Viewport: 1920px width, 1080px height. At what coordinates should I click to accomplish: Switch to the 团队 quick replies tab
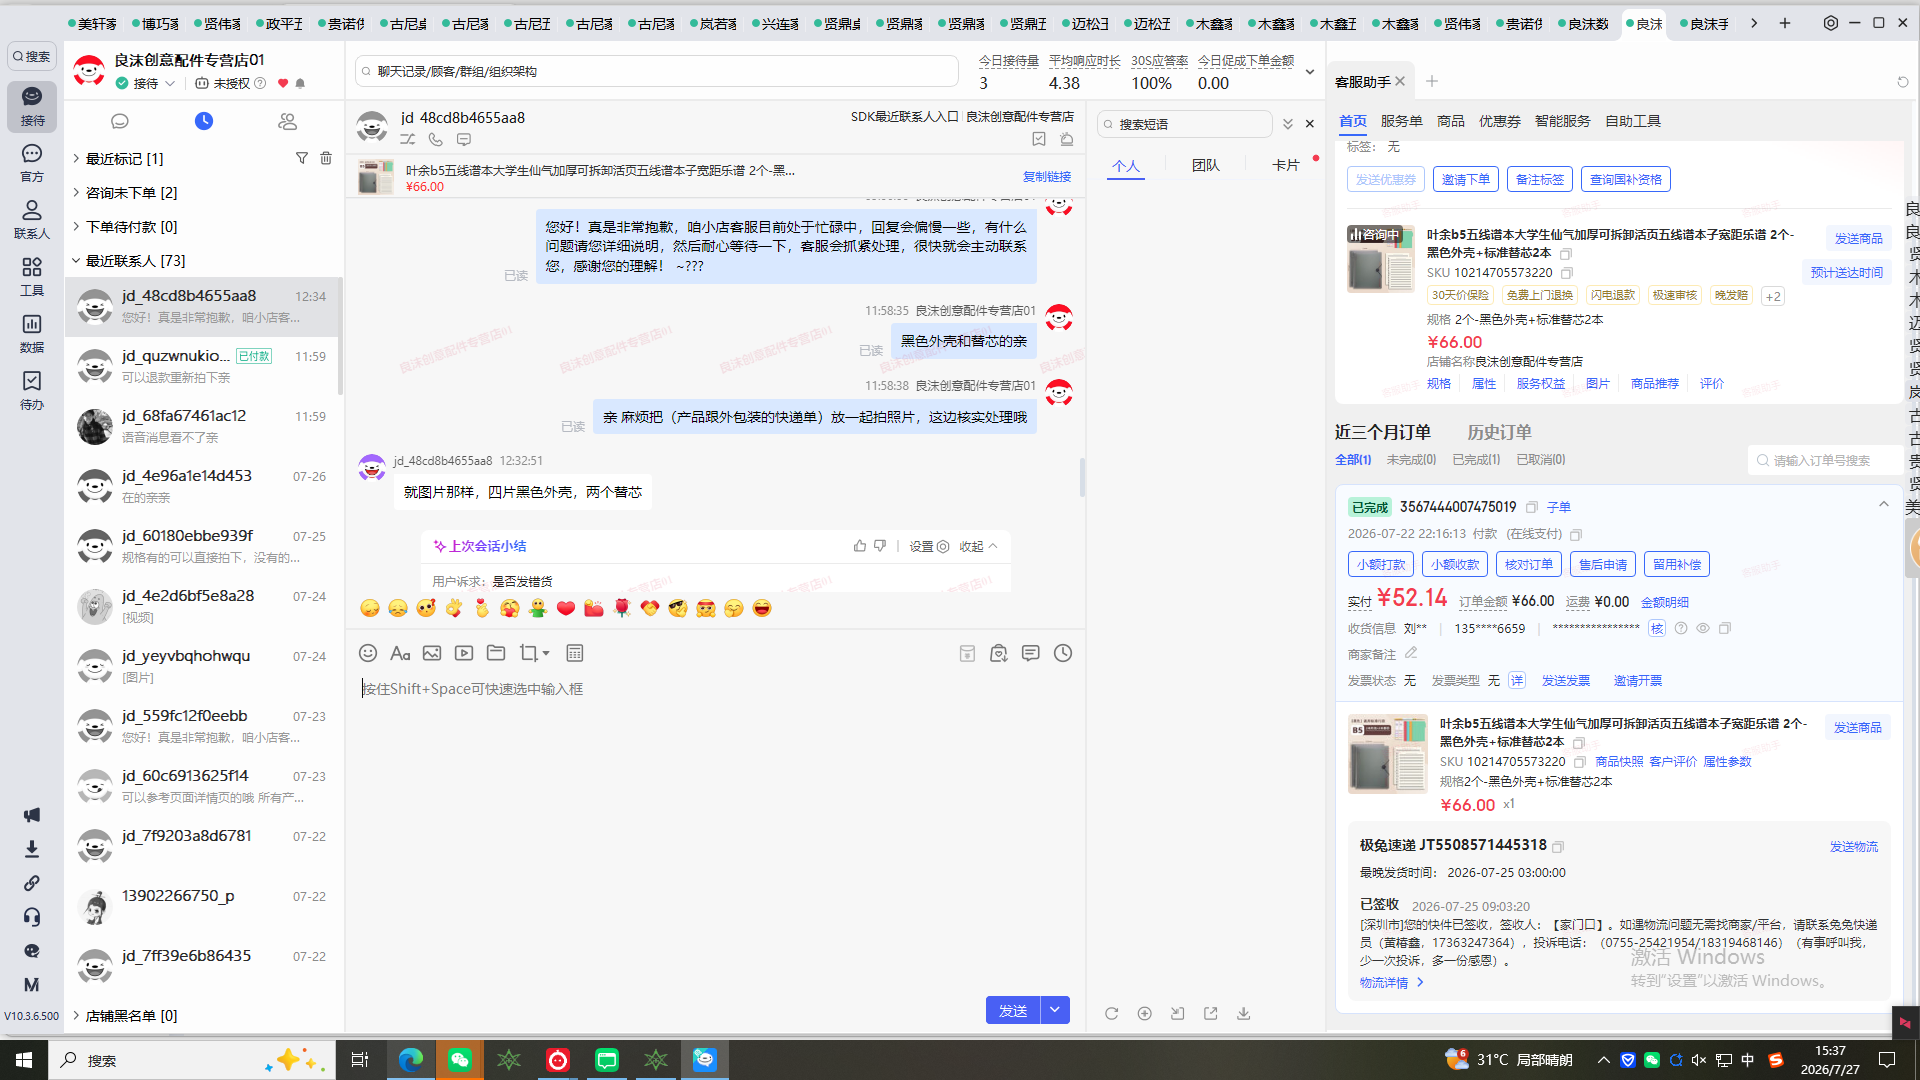tap(1206, 165)
